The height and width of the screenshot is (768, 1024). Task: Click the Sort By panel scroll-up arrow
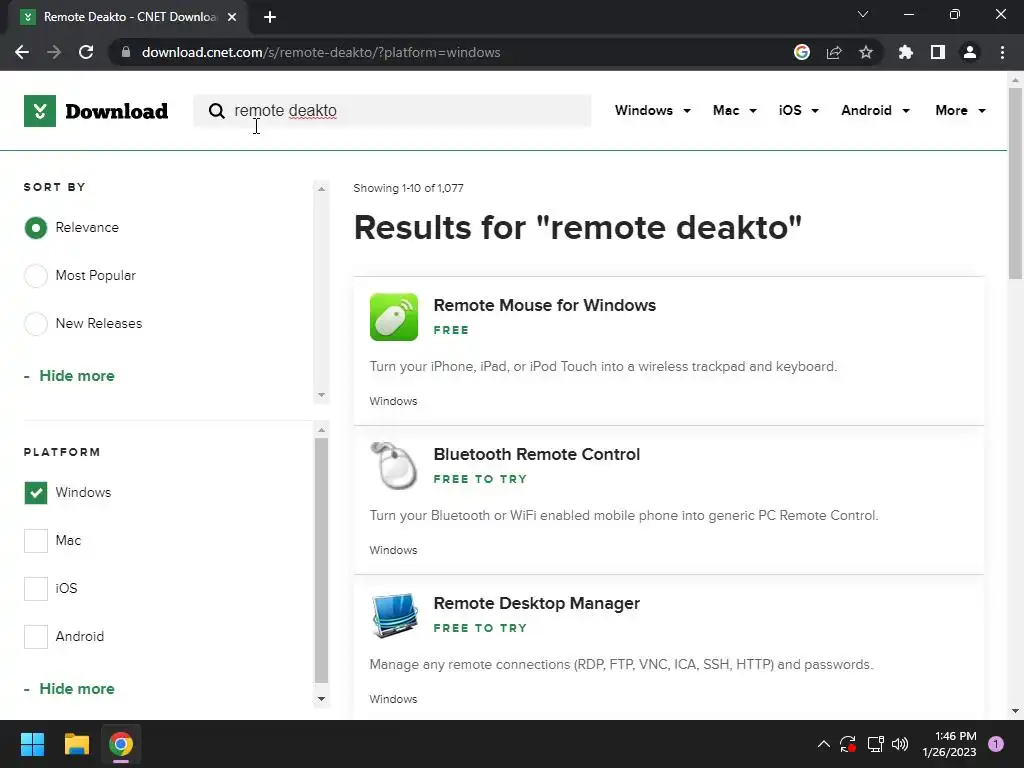click(x=321, y=189)
